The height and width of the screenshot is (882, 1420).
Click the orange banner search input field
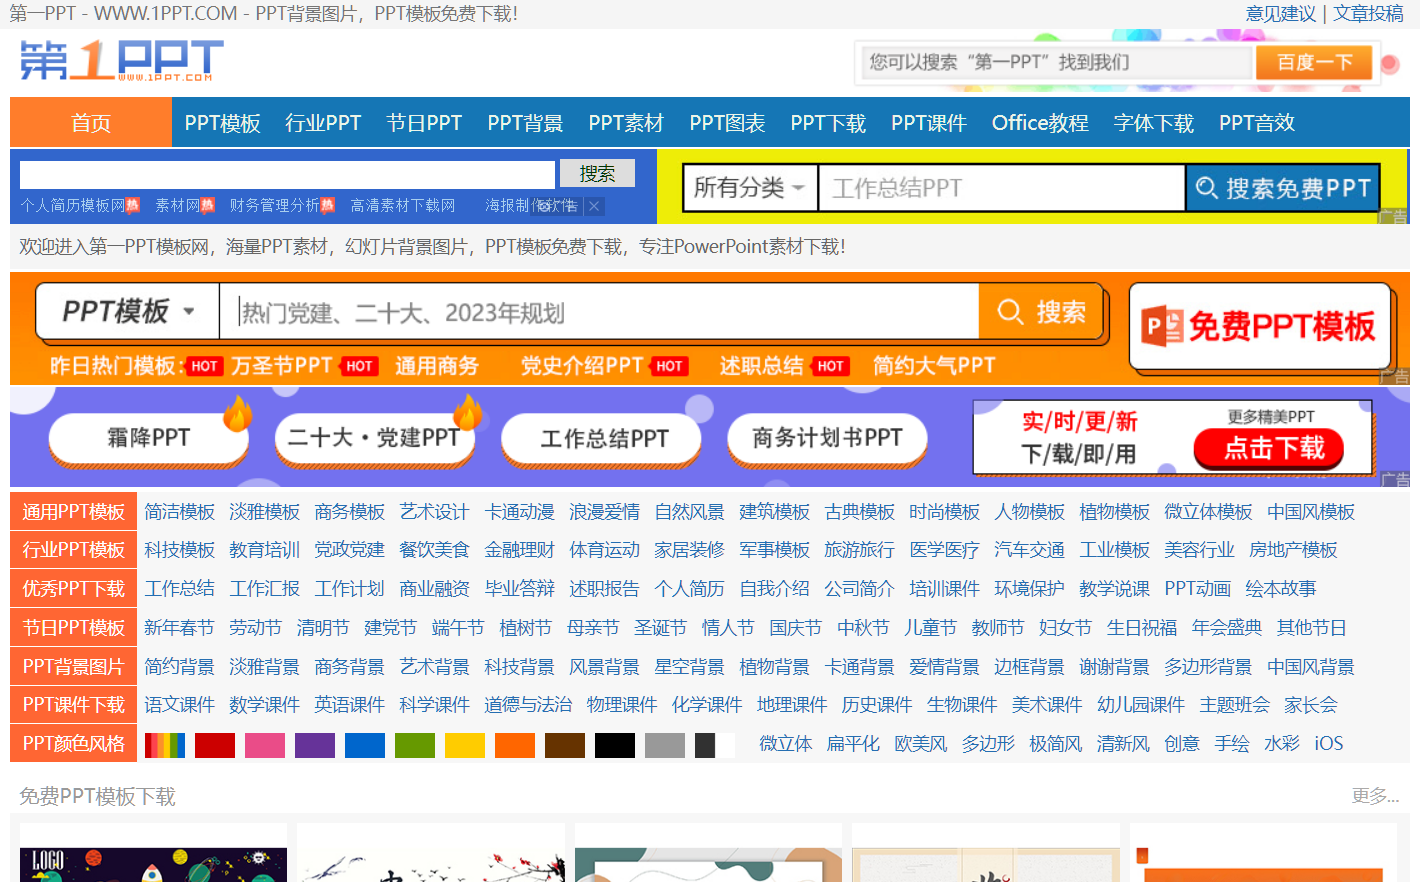pyautogui.click(x=600, y=311)
